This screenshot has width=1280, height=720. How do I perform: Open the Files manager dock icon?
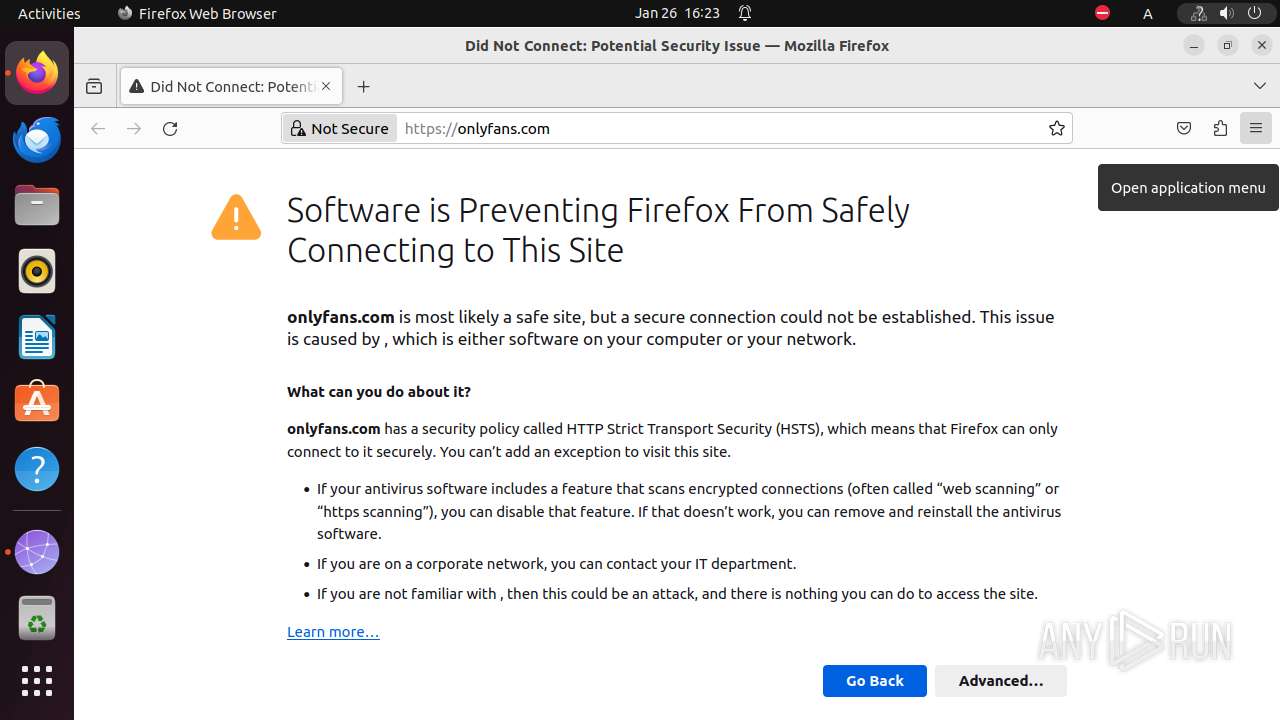coord(37,205)
